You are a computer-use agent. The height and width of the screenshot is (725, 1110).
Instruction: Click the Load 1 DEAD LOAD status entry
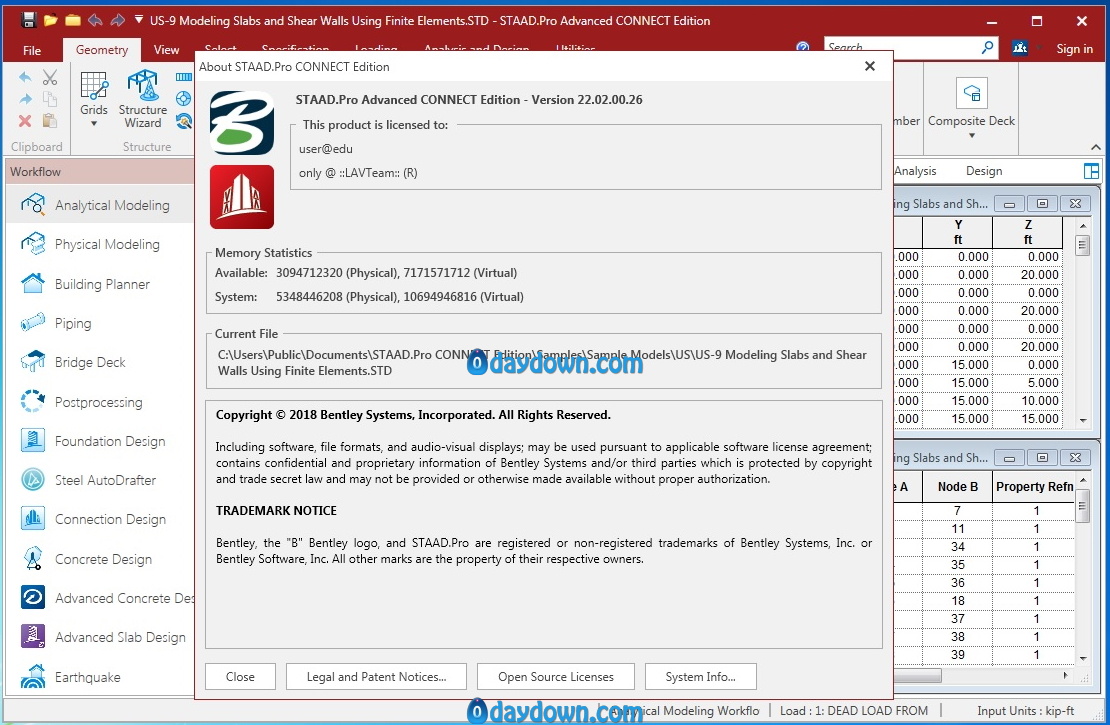point(854,711)
